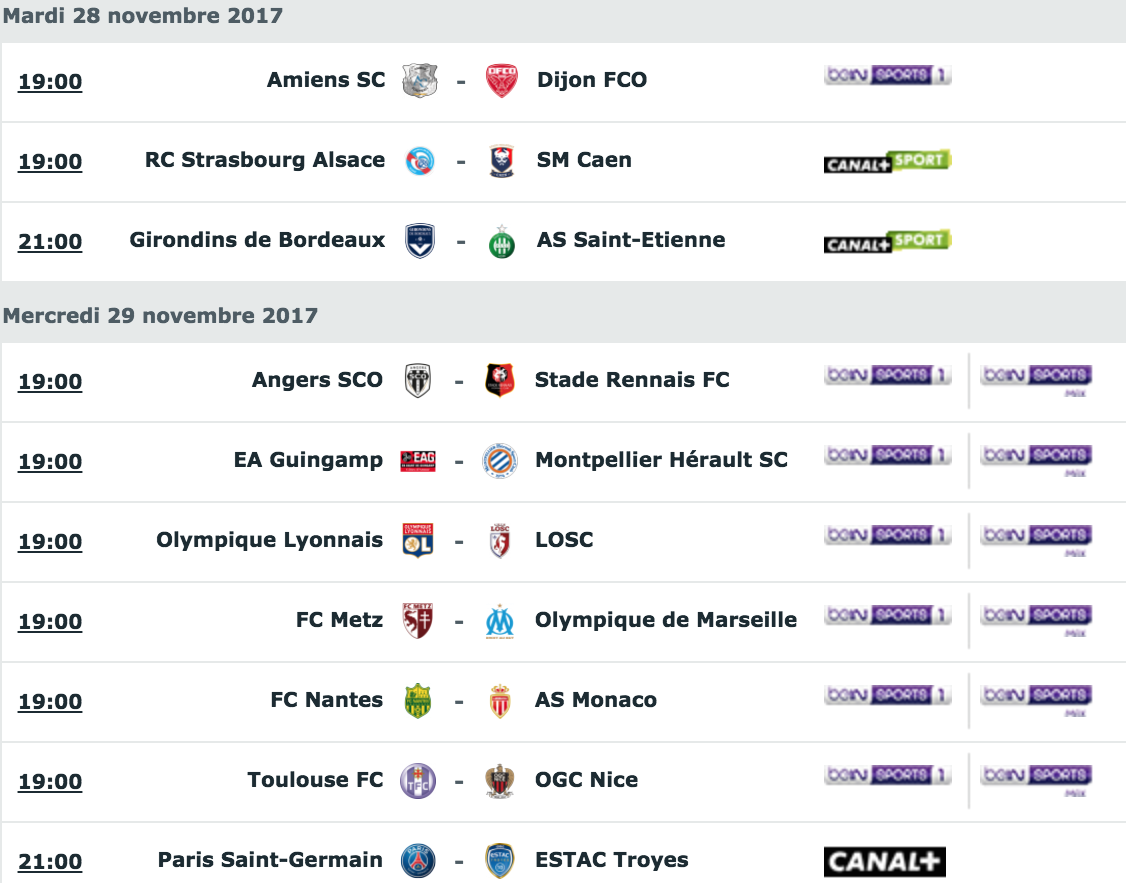Select the Olympique Lyonnais OL logo
Viewport: 1126px width, 883px height.
pos(418,541)
